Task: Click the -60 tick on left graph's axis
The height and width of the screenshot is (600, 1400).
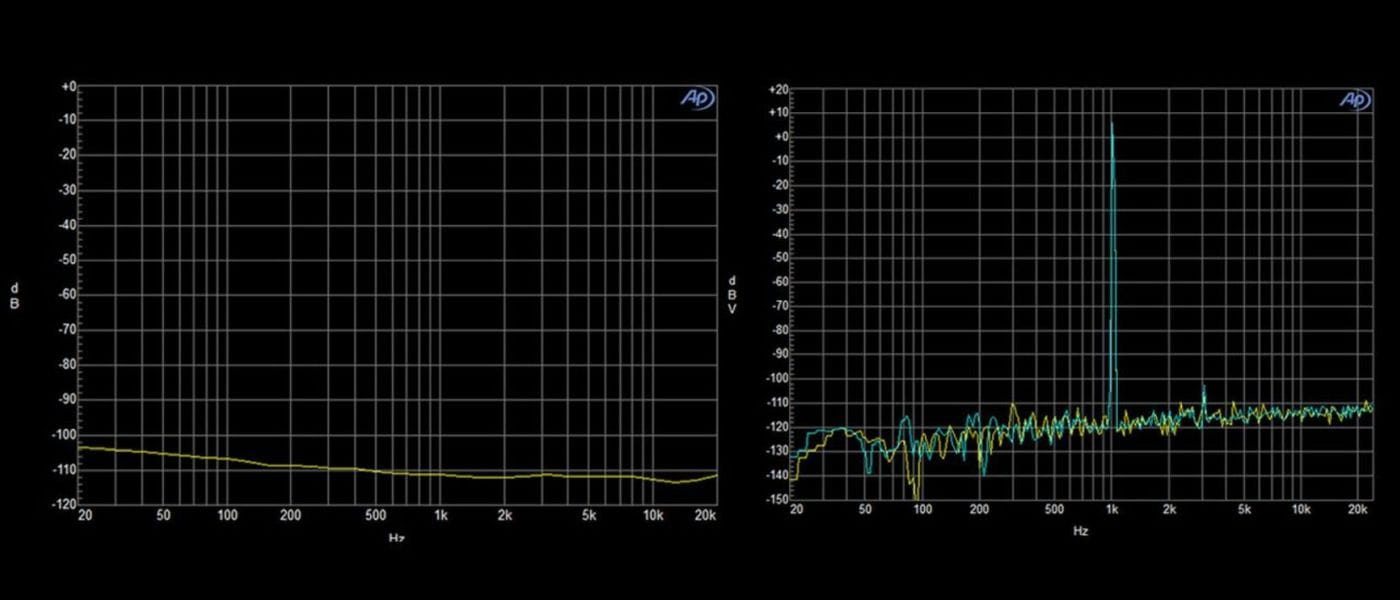Action: click(x=66, y=295)
